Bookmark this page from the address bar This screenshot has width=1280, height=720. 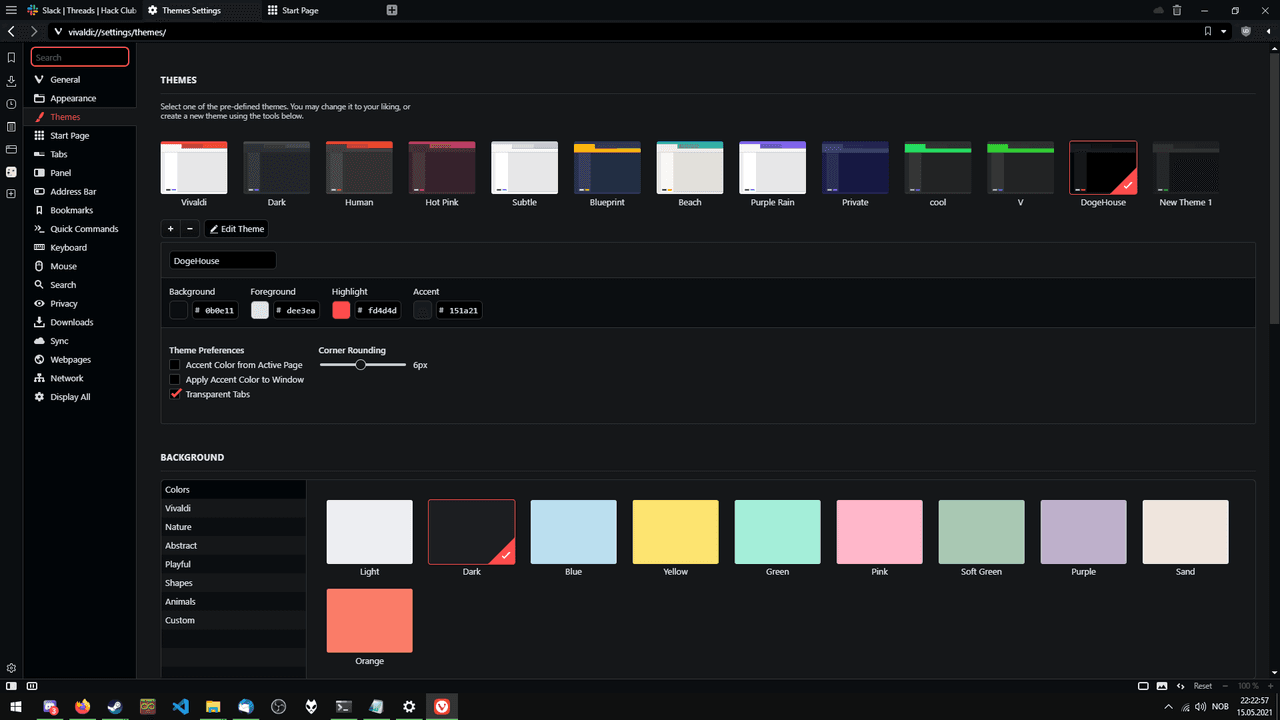click(x=1208, y=32)
